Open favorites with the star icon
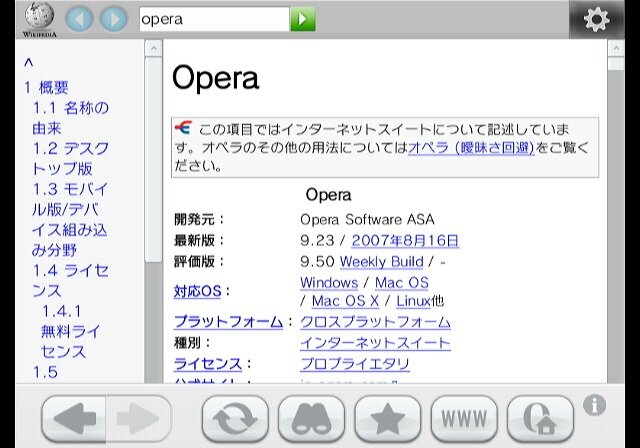The width and height of the screenshot is (640, 448). [387, 419]
